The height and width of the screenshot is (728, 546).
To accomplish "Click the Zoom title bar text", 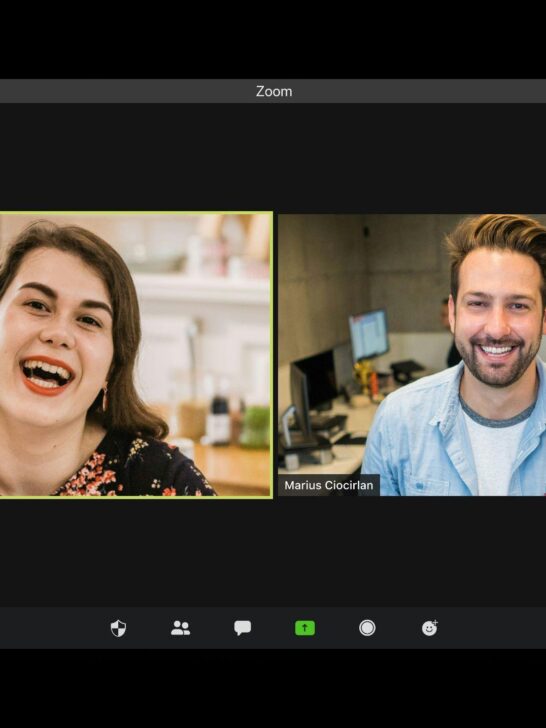I will 274,91.
